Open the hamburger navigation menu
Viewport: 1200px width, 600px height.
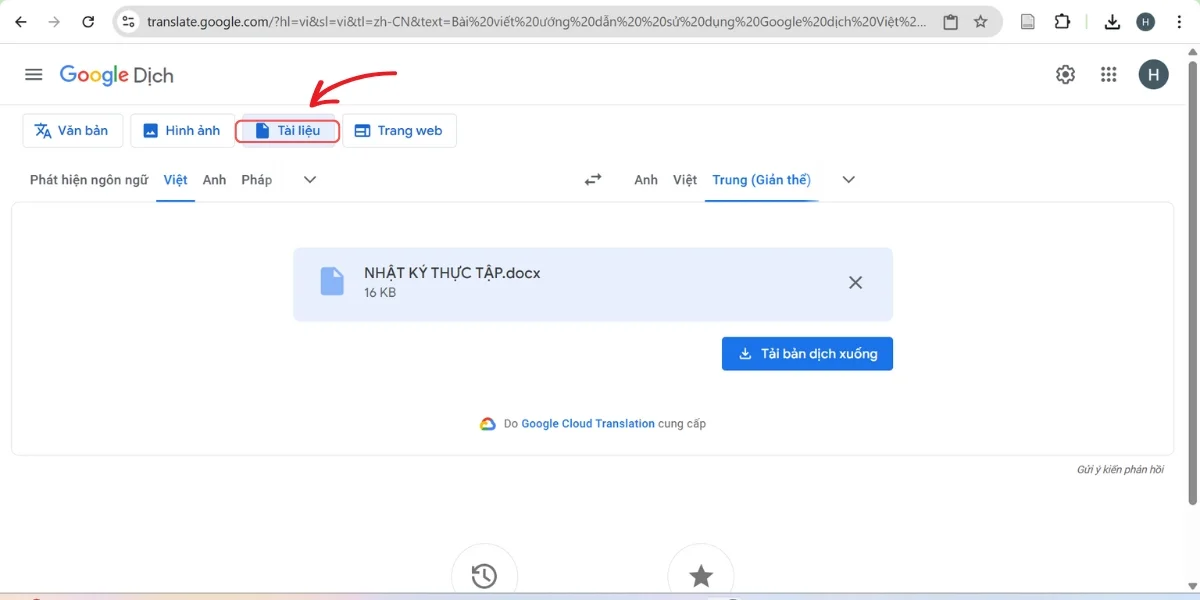pyautogui.click(x=33, y=73)
